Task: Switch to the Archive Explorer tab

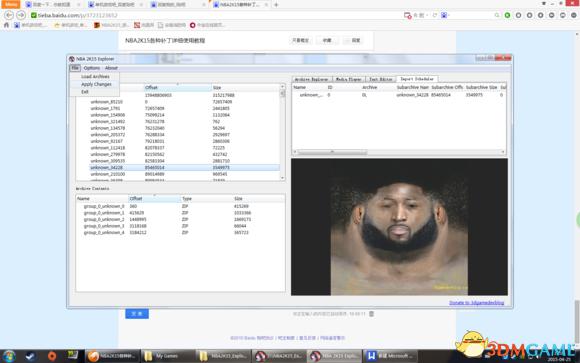Action: pos(311,79)
